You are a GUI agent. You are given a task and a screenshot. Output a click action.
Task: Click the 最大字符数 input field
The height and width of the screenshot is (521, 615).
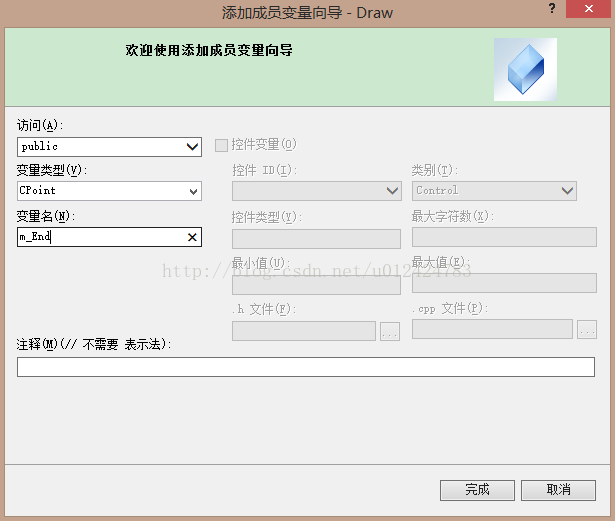coord(504,237)
